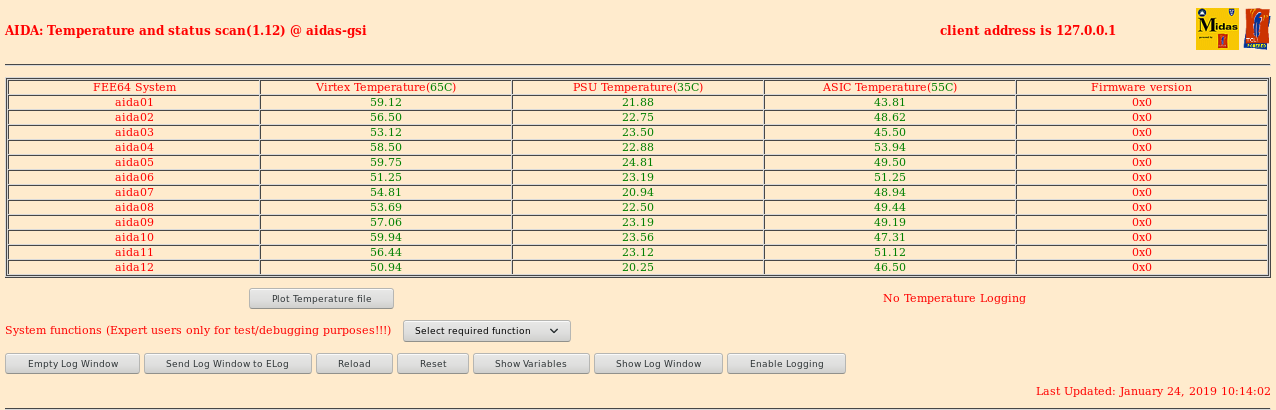Click aida12 firmware version 0x0

pos(1142,267)
